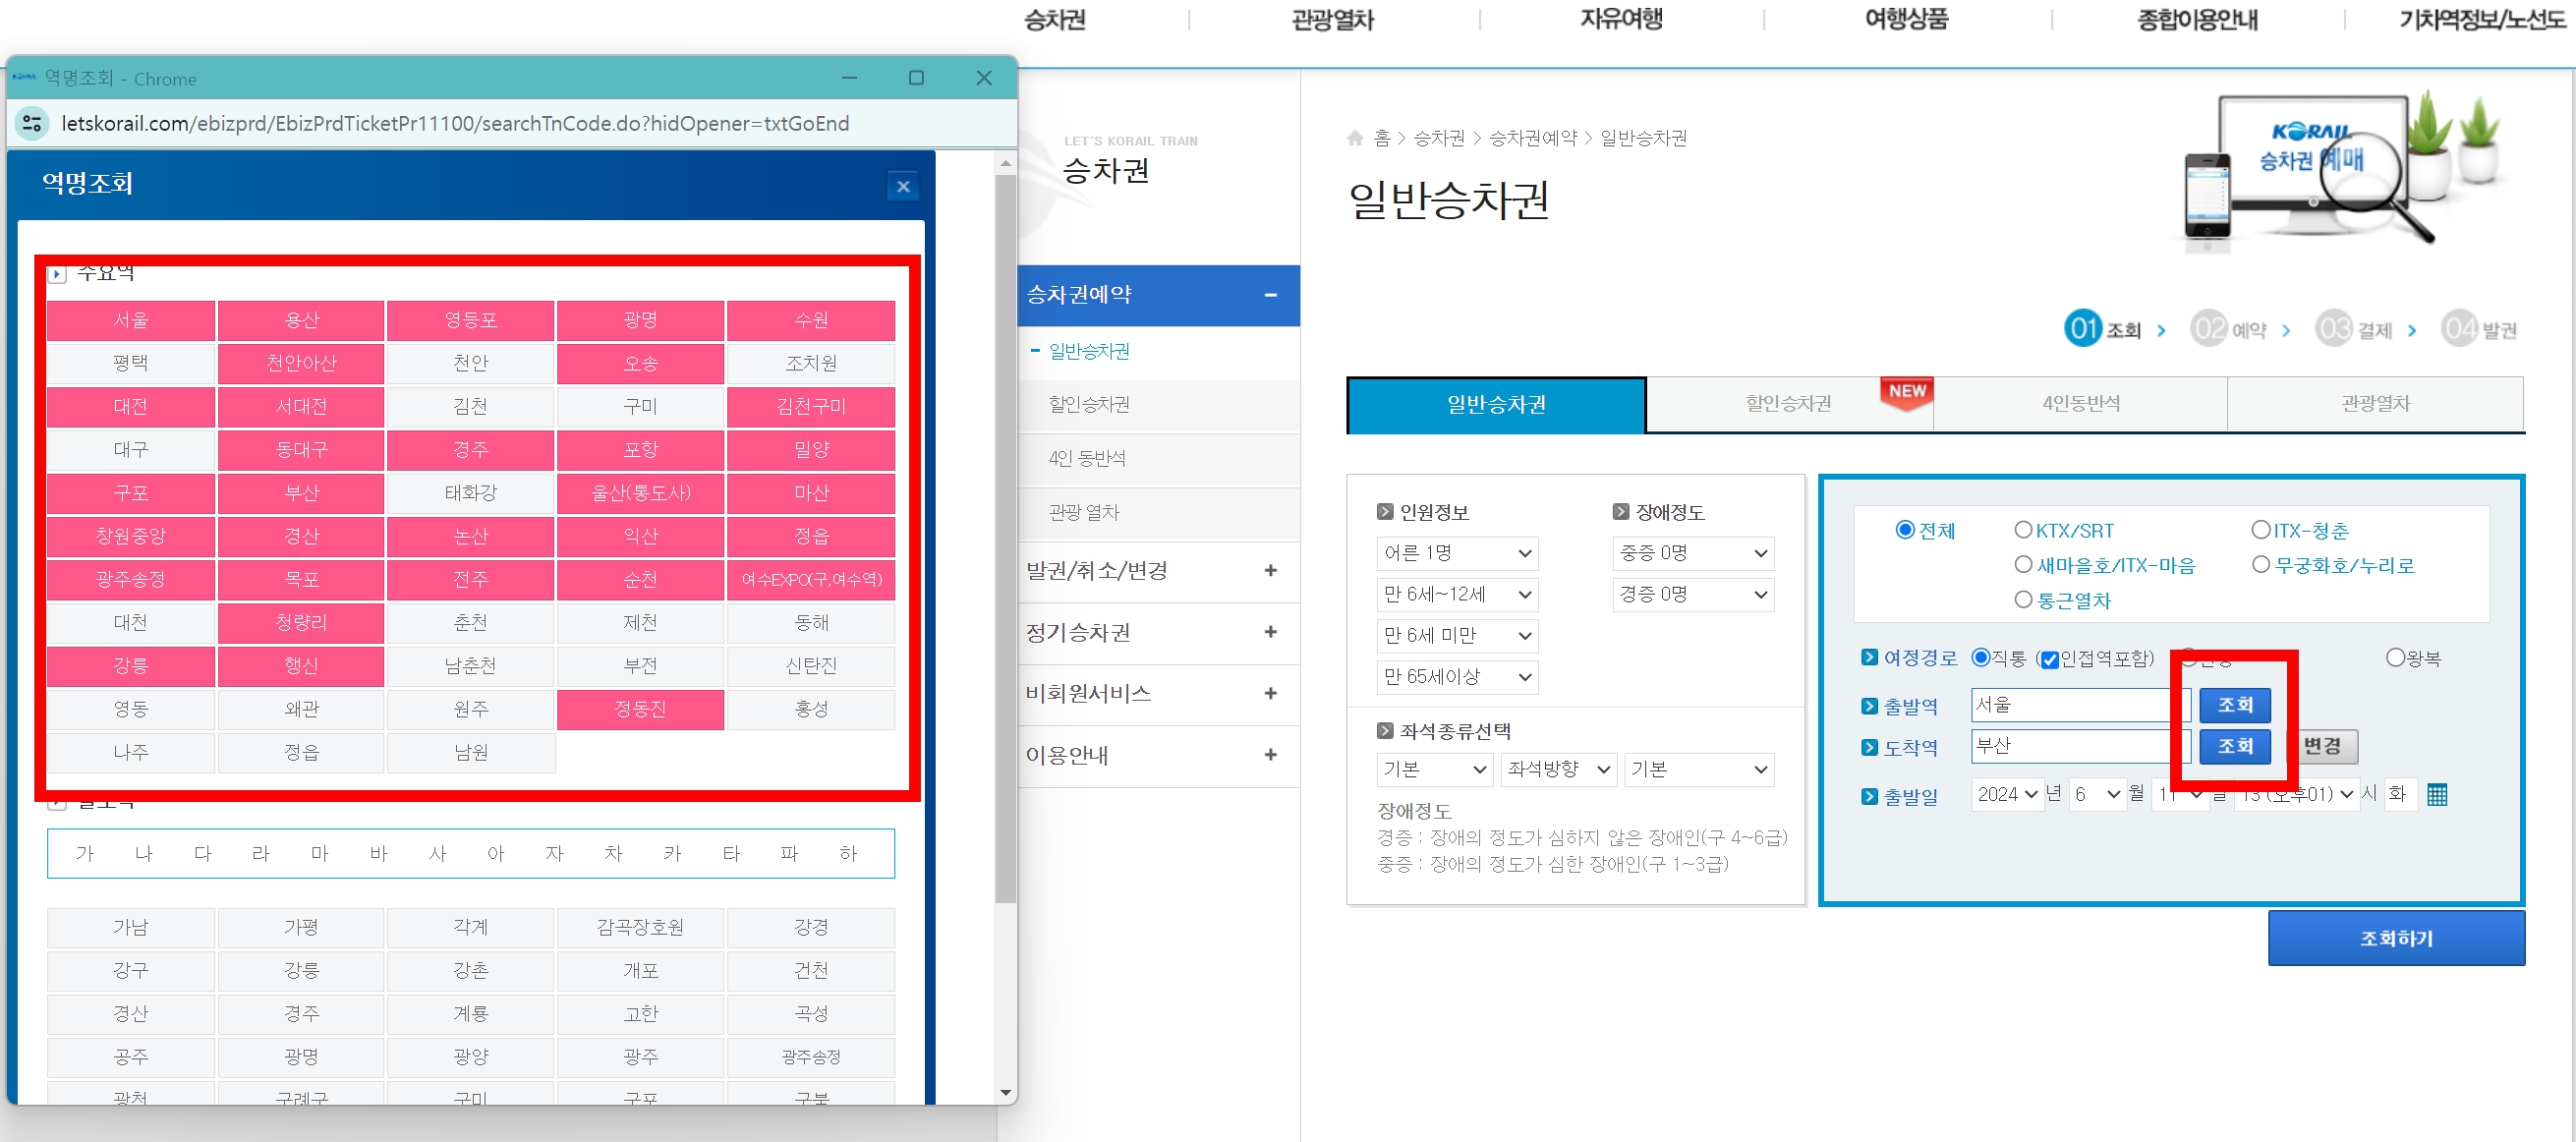This screenshot has width=2576, height=1142.
Task: Click the blue arrow icon beside 인원정보
Action: 1386,511
